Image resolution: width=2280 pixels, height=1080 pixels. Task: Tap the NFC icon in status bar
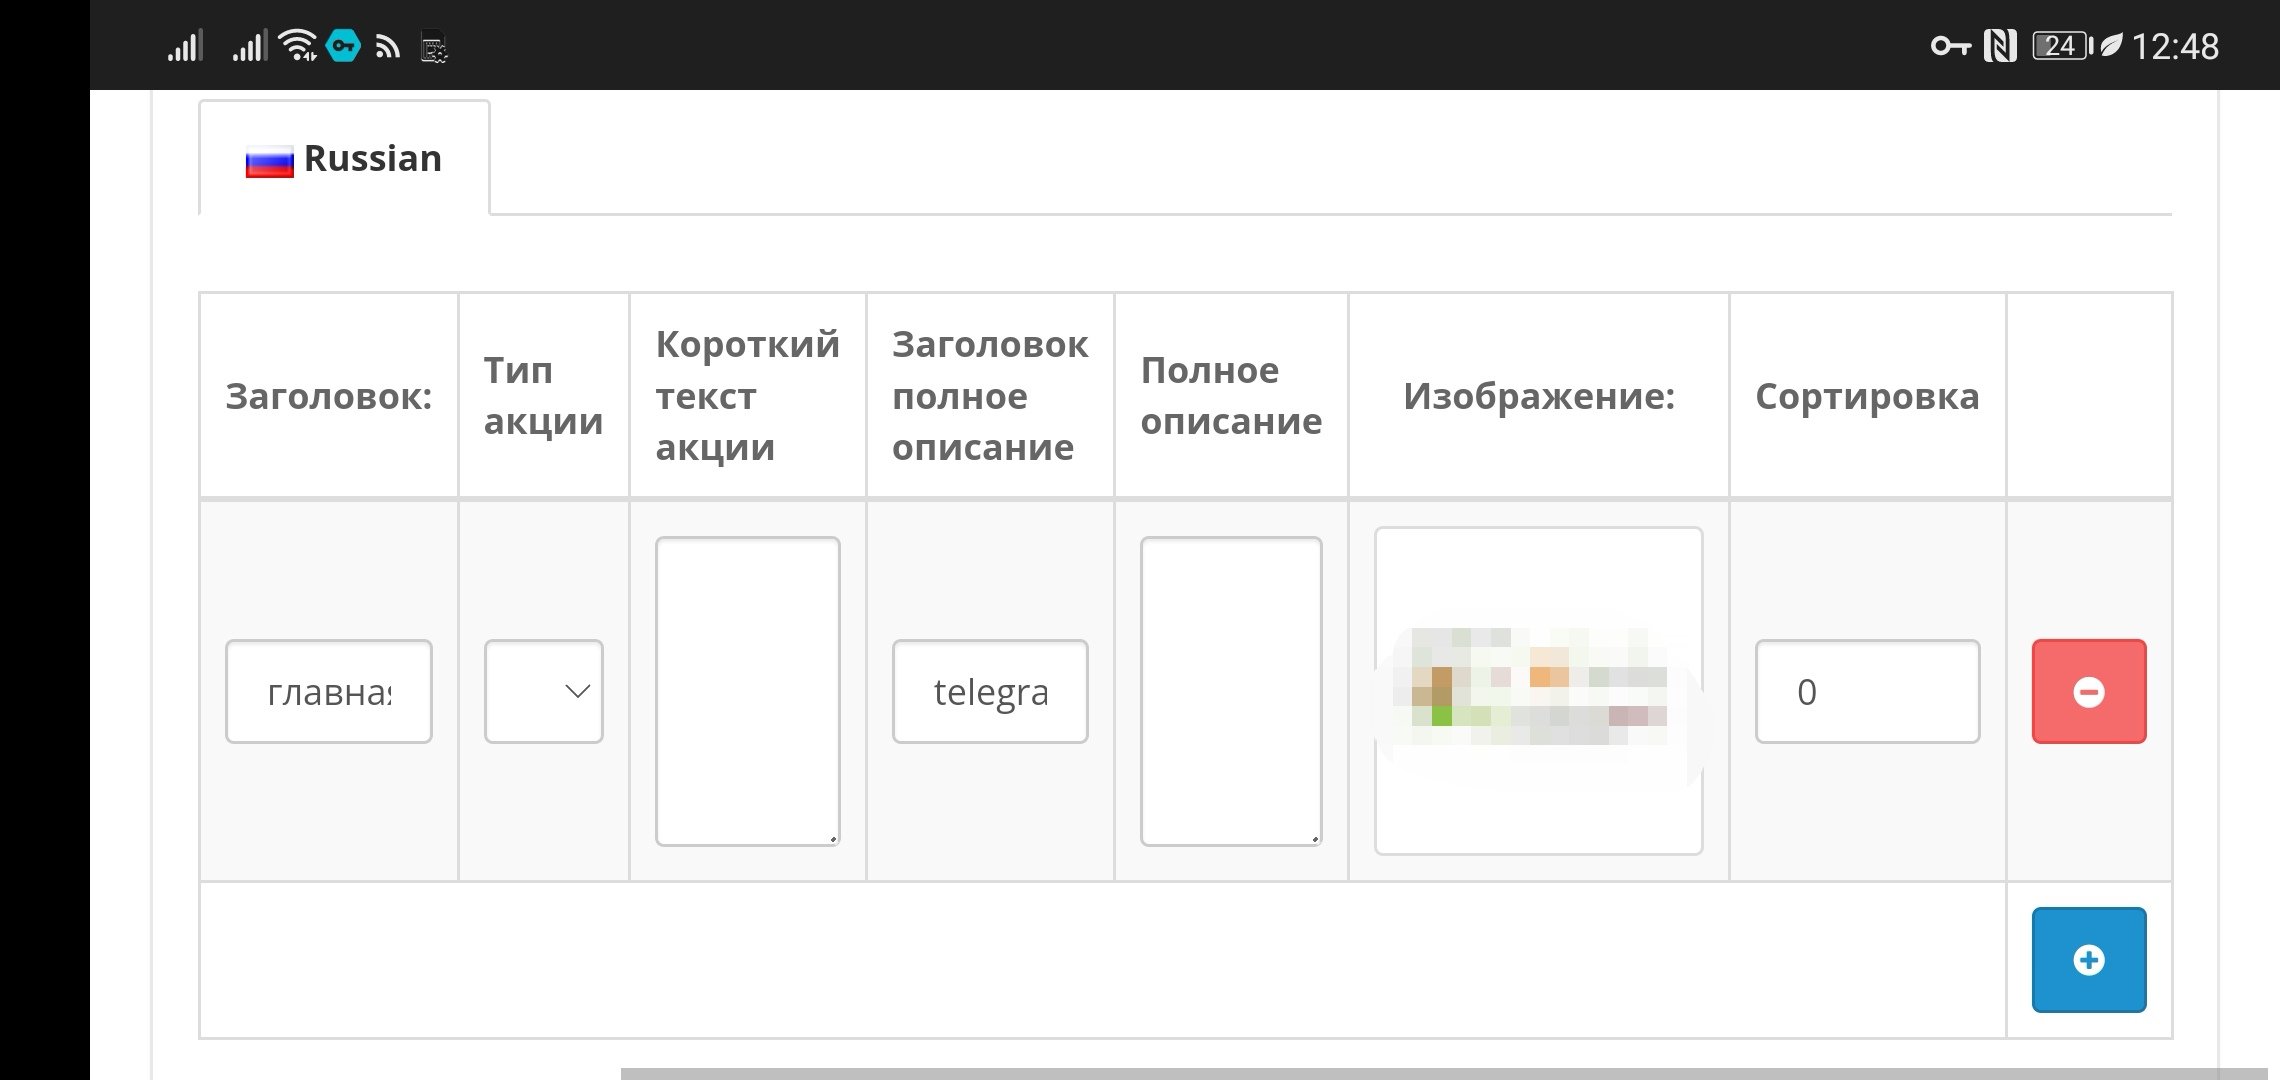[2000, 46]
